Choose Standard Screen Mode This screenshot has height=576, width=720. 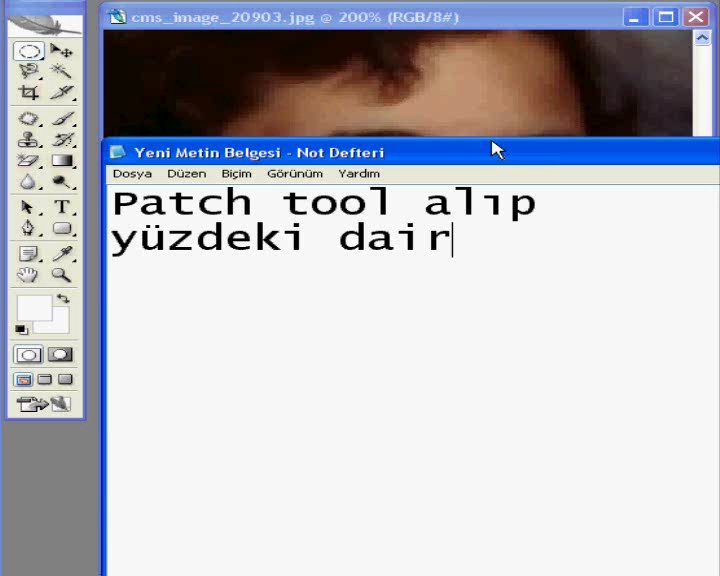(x=23, y=379)
